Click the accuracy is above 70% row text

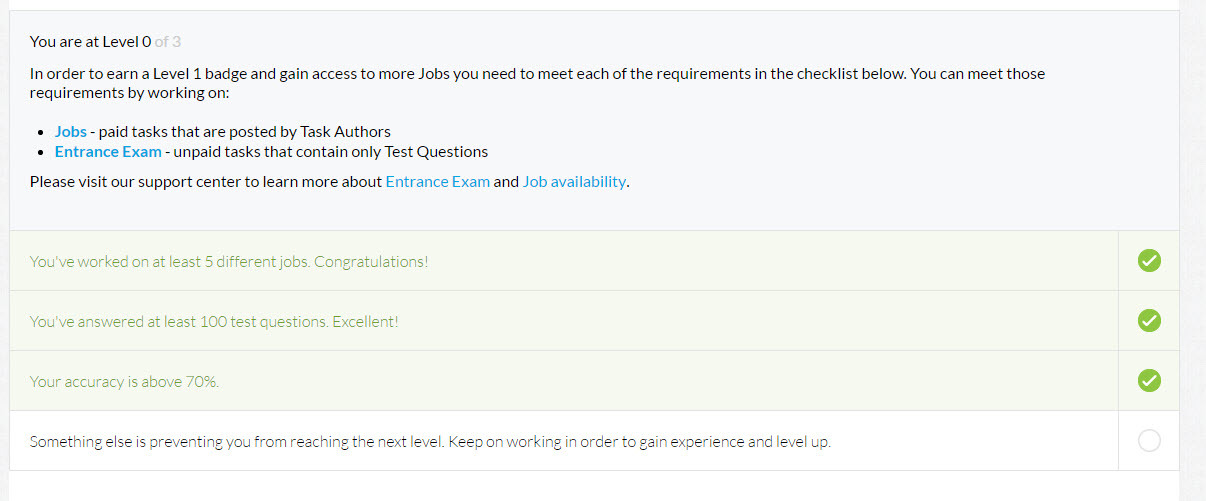click(x=124, y=382)
